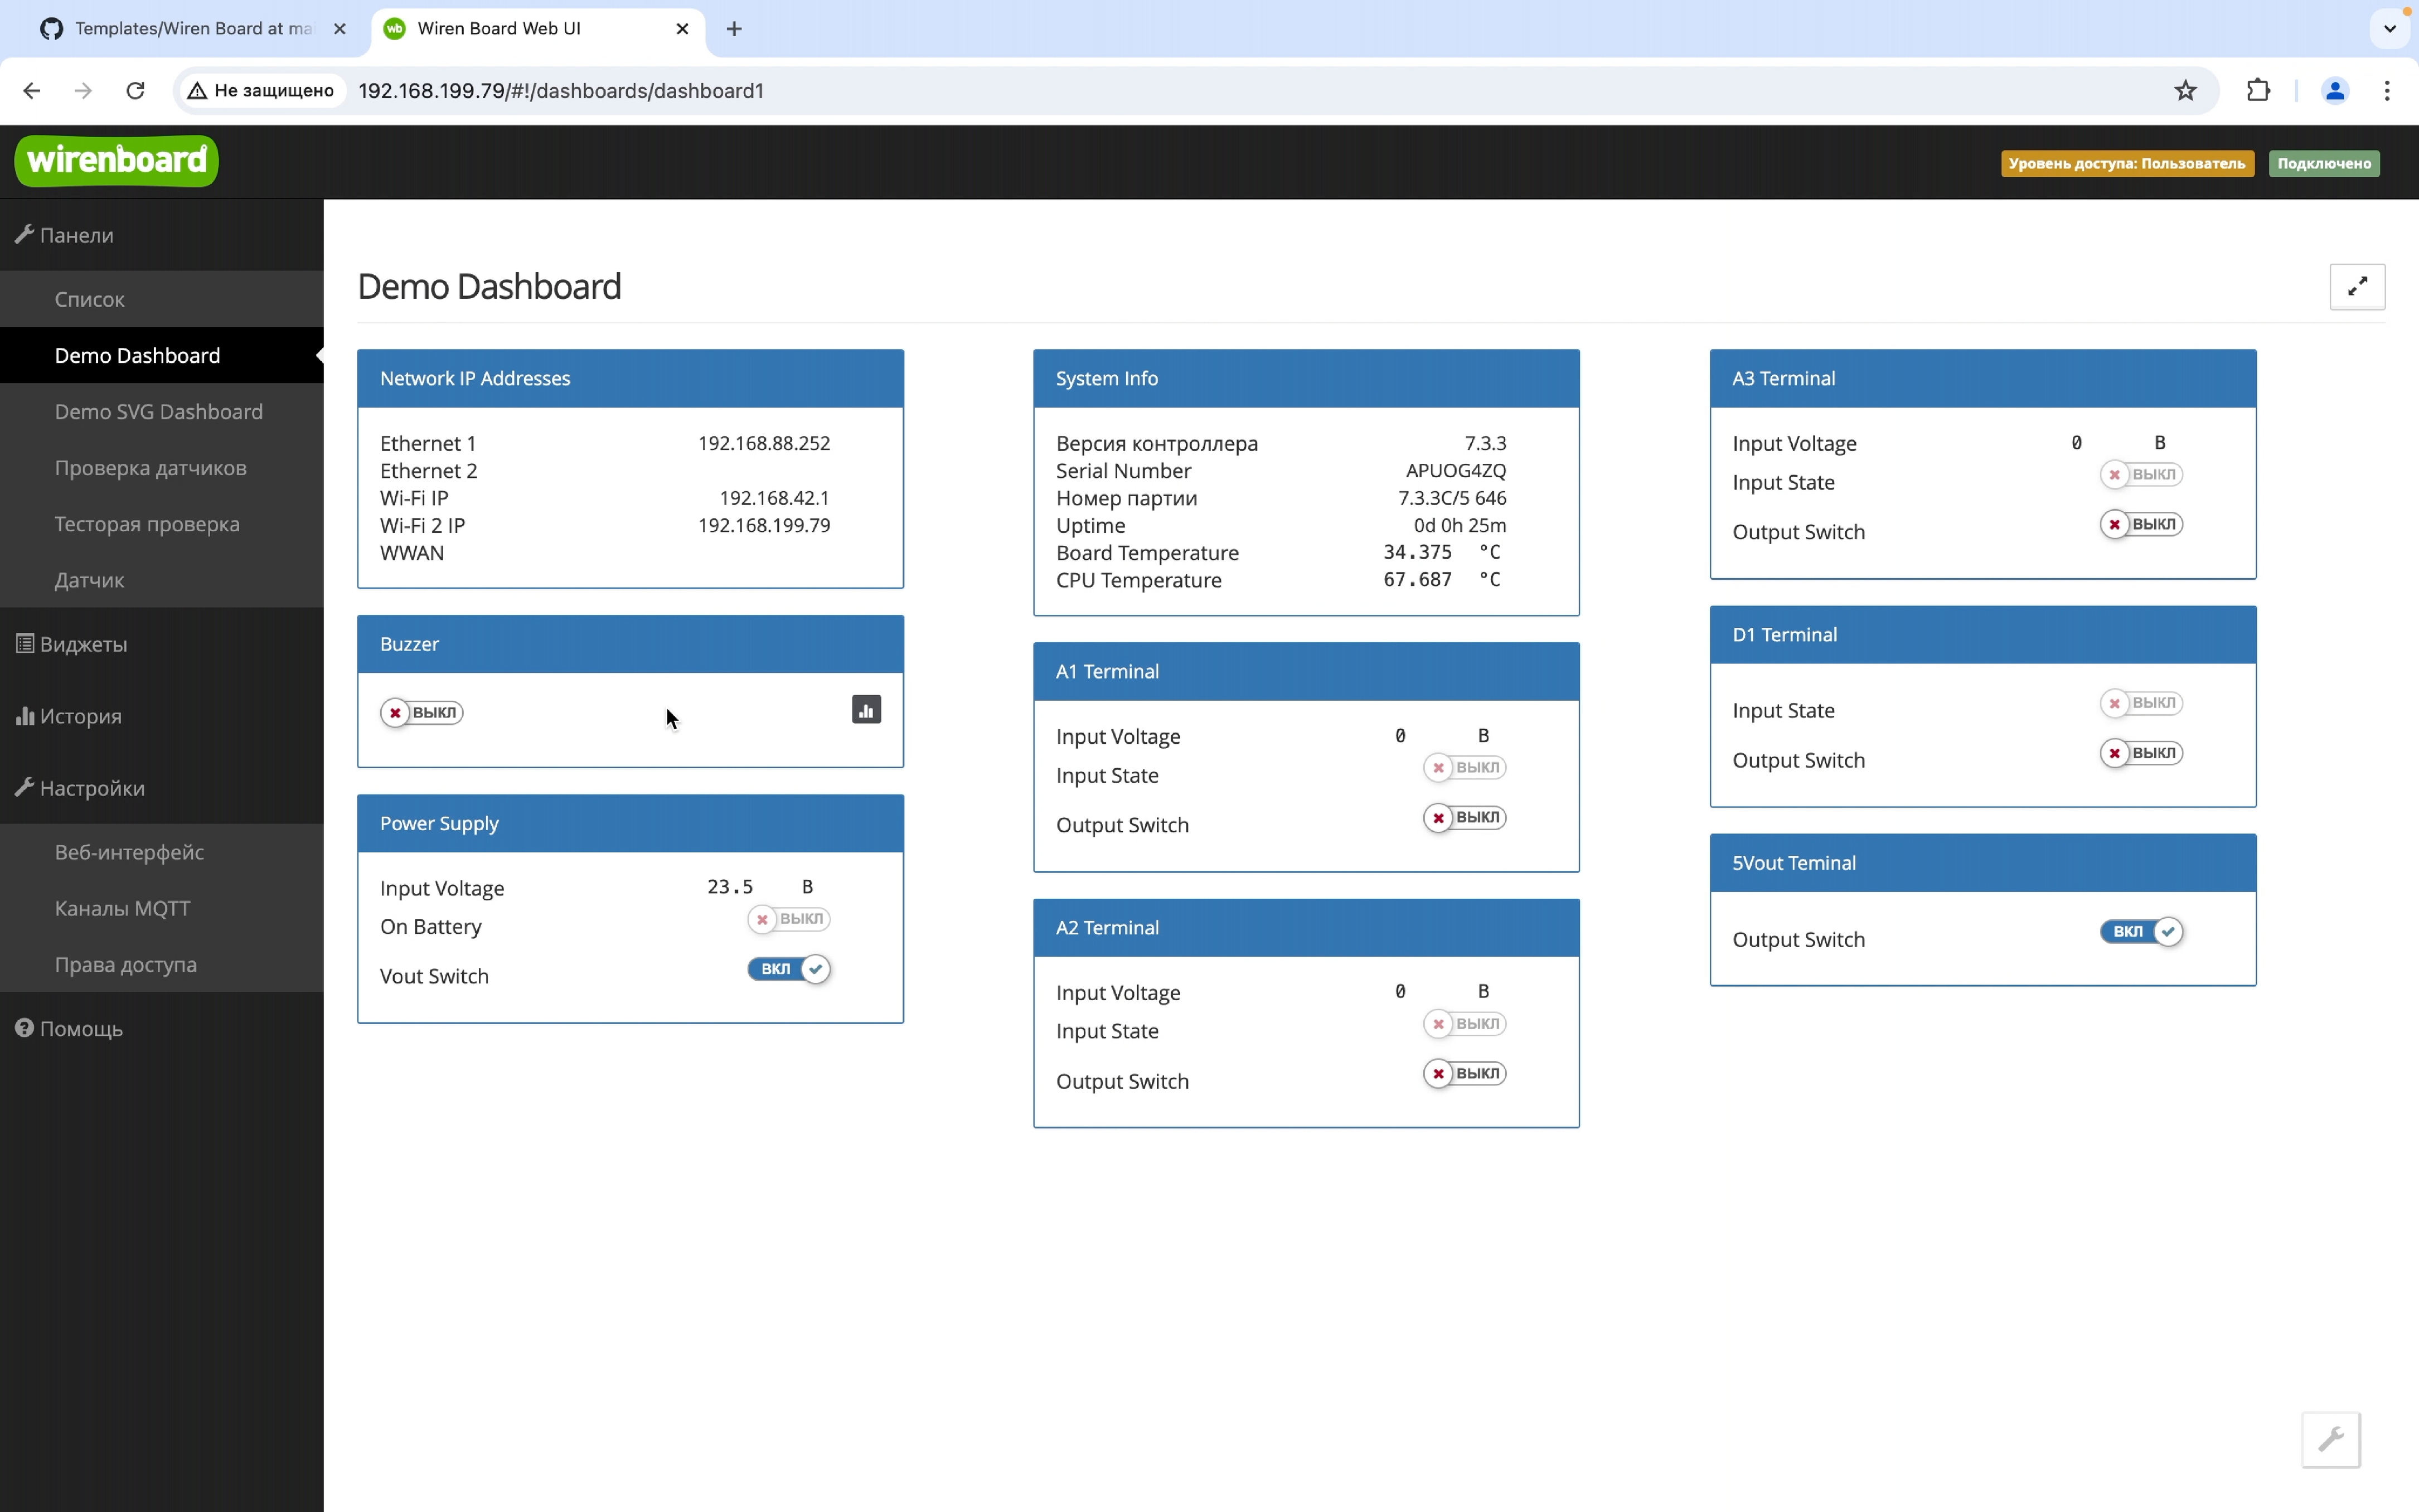Image resolution: width=2419 pixels, height=1512 pixels.
Task: Open Chrome profile avatar icon
Action: (x=2334, y=91)
